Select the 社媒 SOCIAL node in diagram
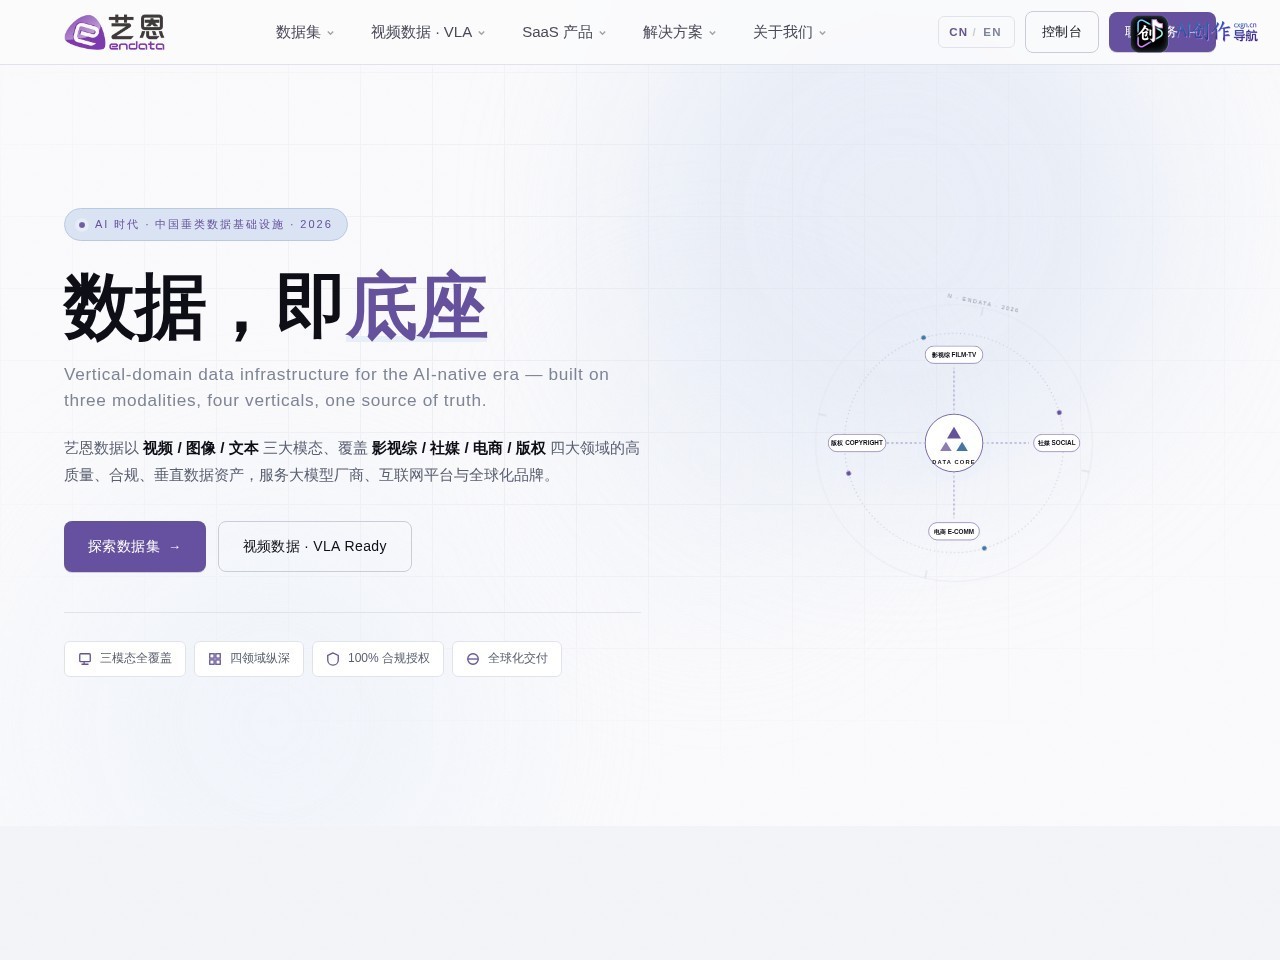The image size is (1280, 960). click(1056, 443)
